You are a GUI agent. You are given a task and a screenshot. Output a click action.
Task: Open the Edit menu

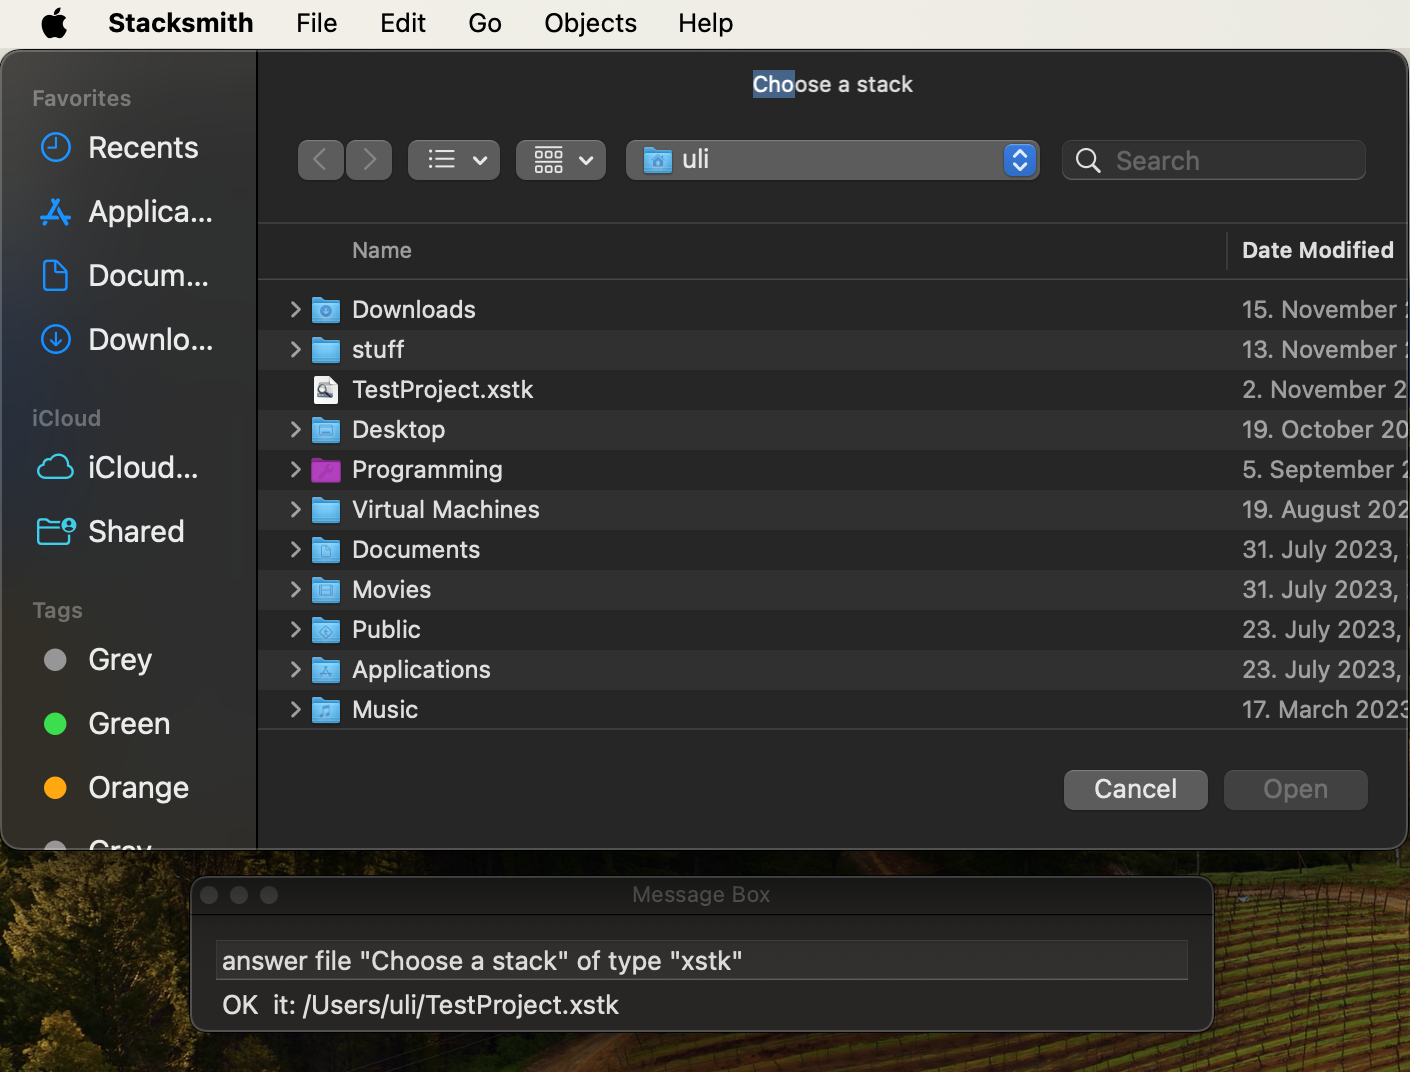pos(403,23)
